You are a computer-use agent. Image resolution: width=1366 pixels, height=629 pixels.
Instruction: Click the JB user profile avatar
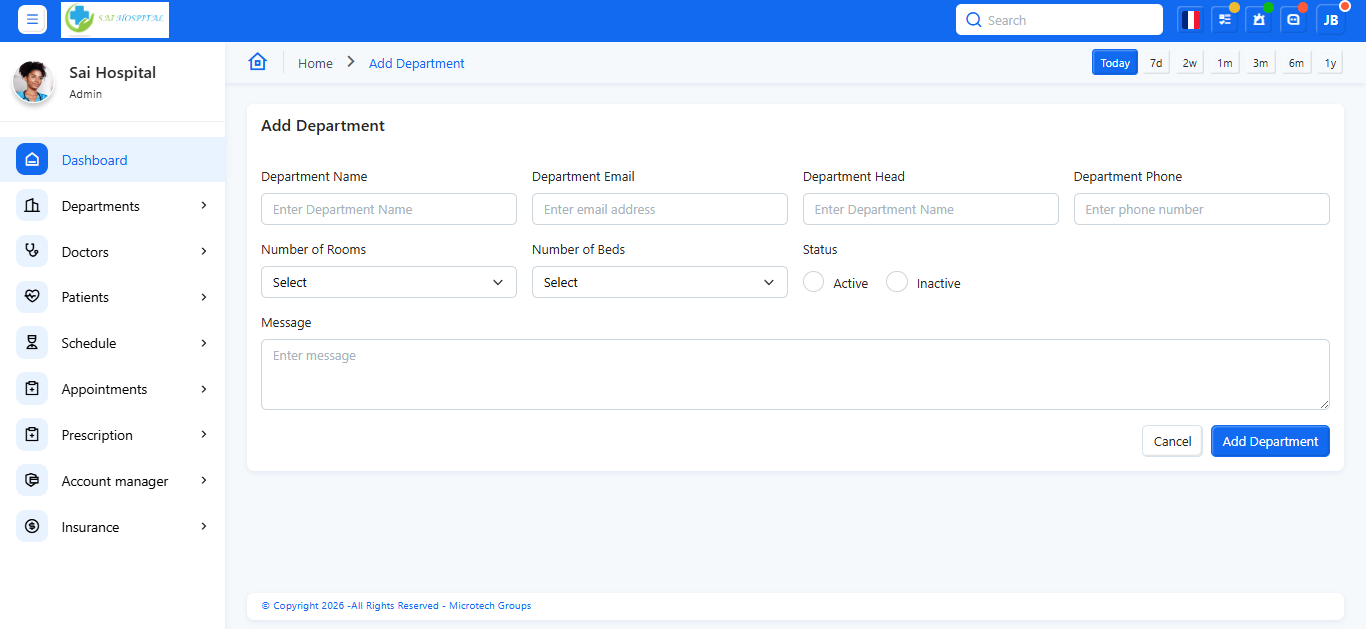(1331, 20)
